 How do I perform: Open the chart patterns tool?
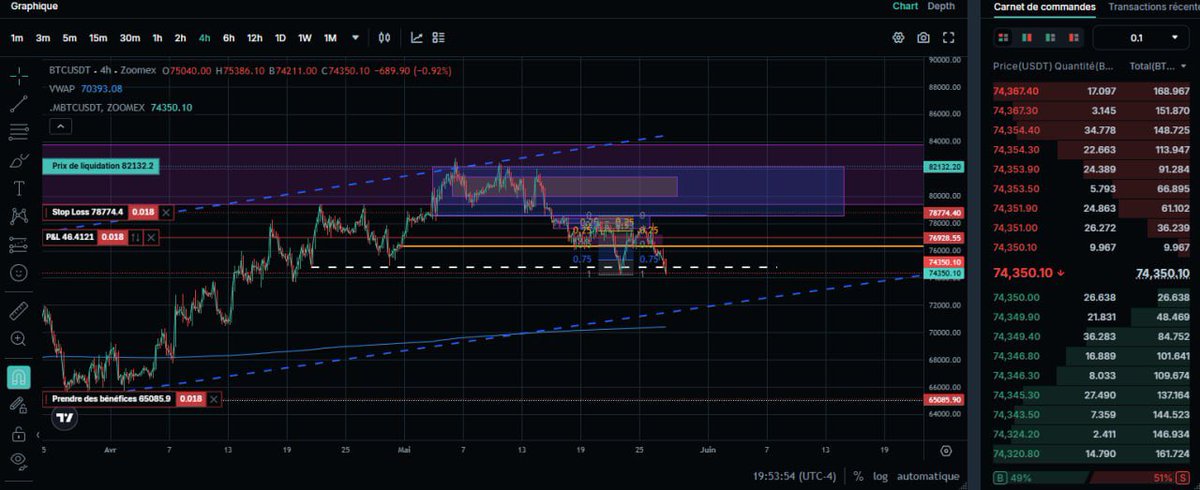coord(18,216)
